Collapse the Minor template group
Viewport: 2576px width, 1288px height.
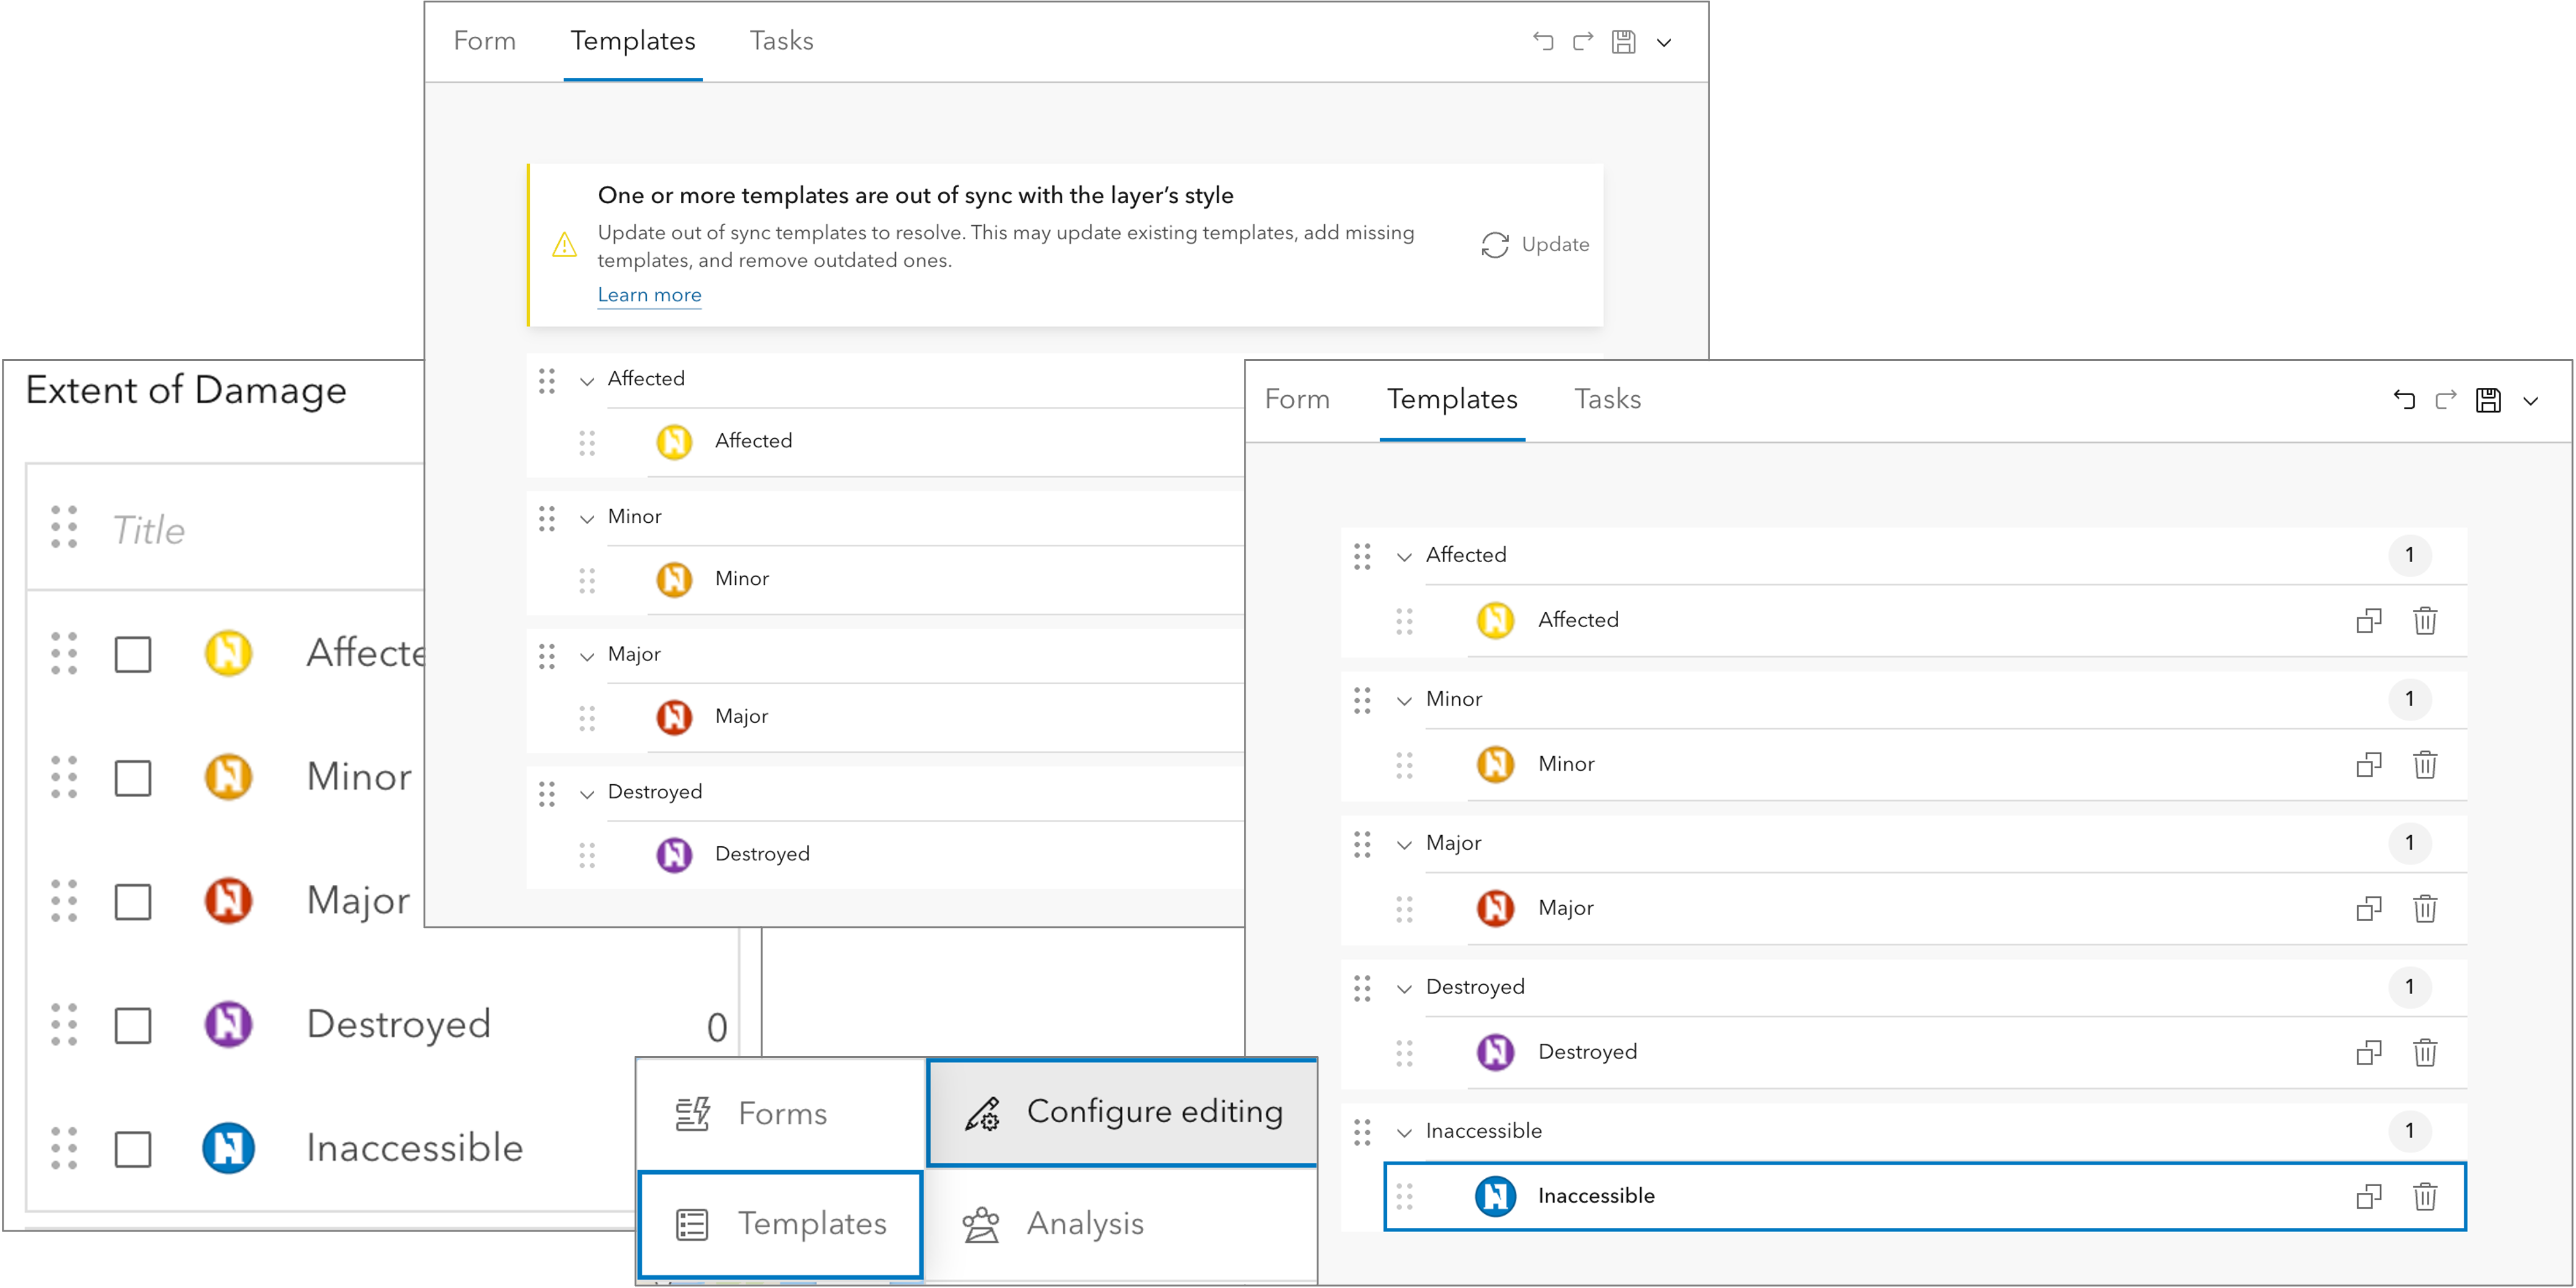tap(1404, 699)
